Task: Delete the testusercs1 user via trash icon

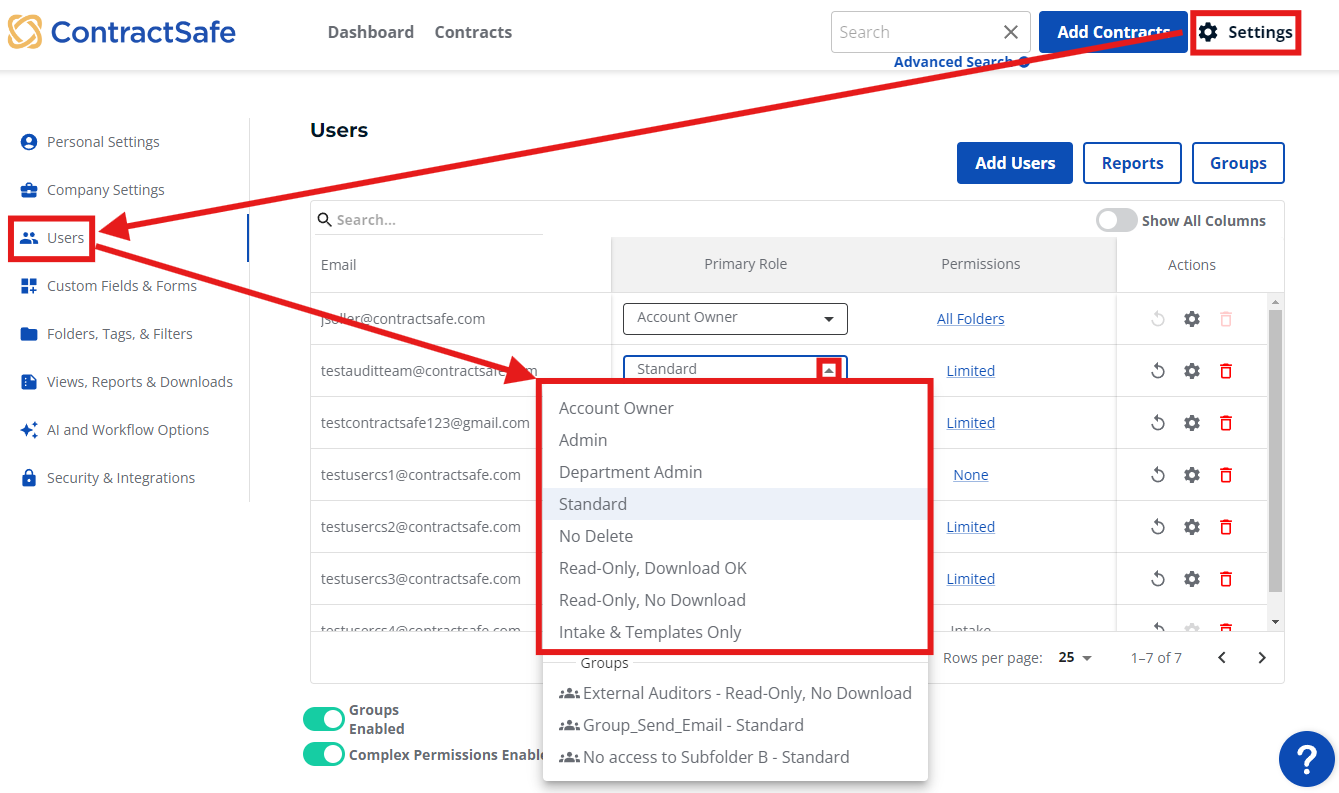Action: tap(1225, 474)
